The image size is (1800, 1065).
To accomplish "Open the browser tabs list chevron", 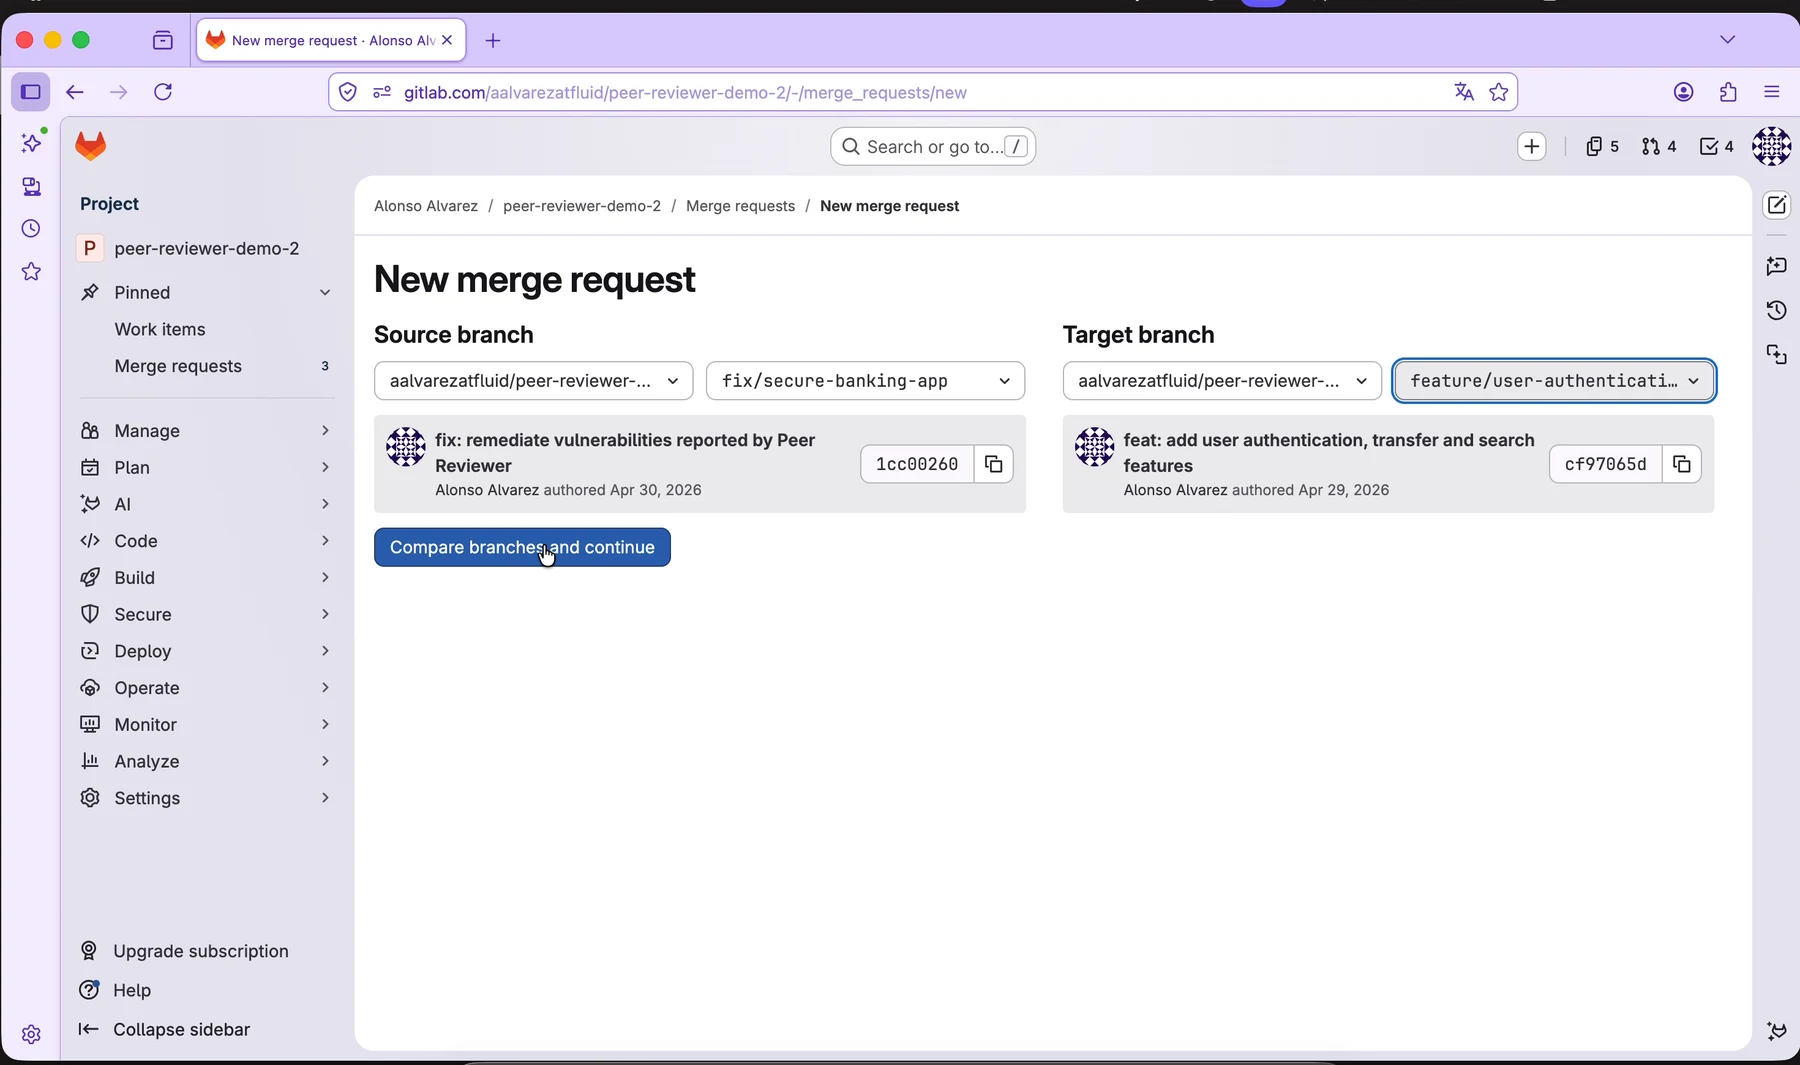I will pyautogui.click(x=1728, y=40).
